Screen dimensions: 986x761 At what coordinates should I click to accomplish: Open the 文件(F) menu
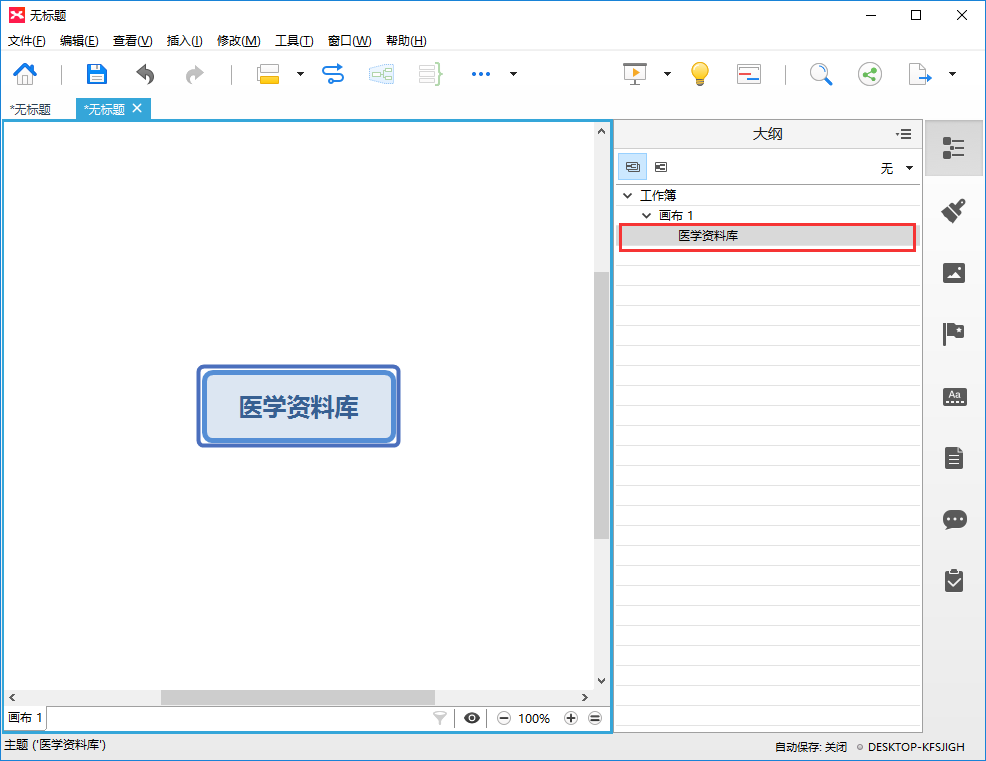point(26,41)
